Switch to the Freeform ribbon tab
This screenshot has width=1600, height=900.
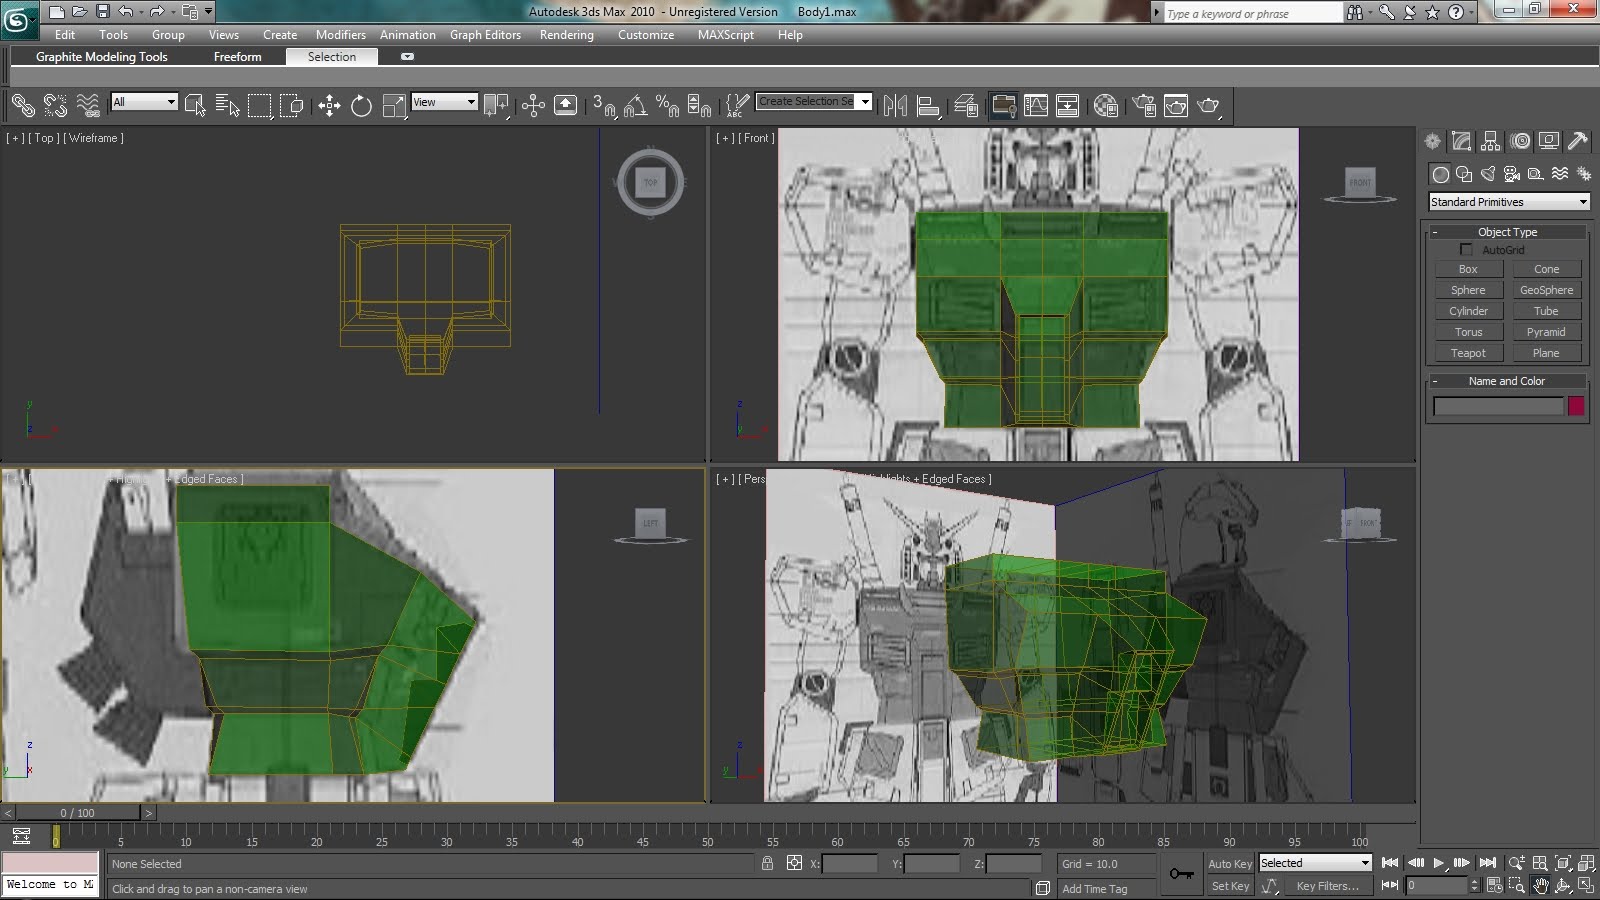click(x=237, y=57)
